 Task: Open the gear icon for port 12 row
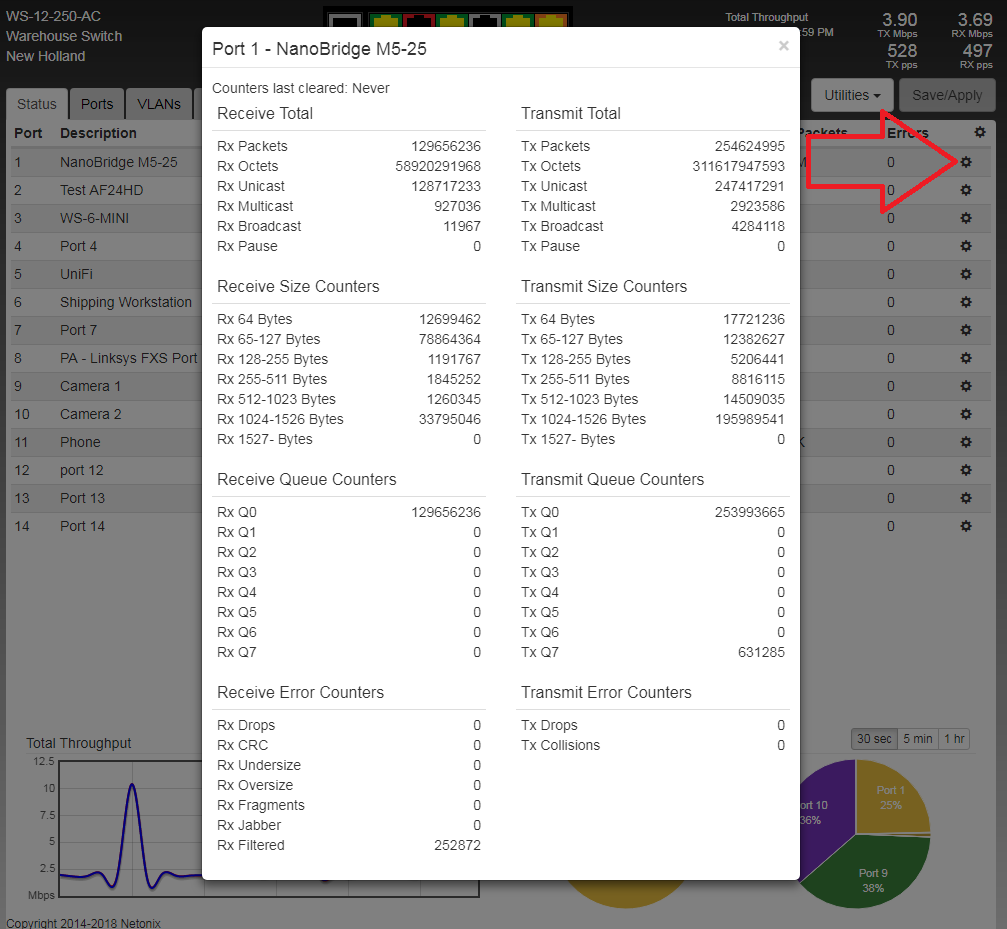click(x=965, y=470)
